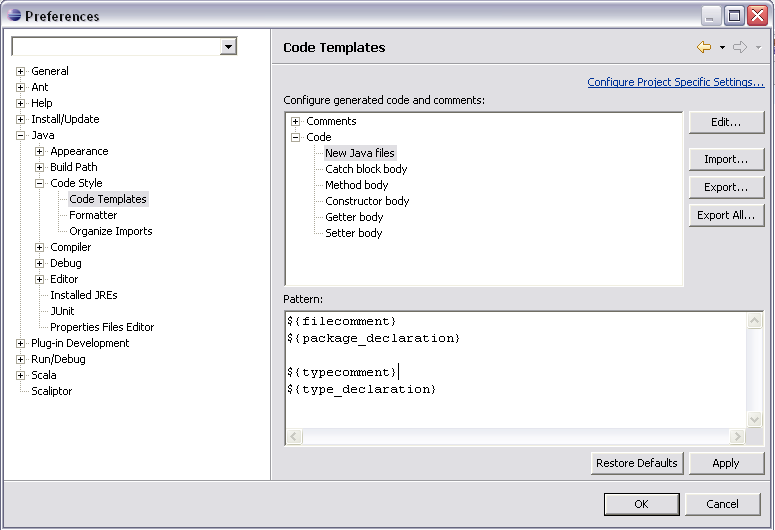The height and width of the screenshot is (530, 775).
Task: Click the Export All... button
Action: pyautogui.click(x=726, y=215)
